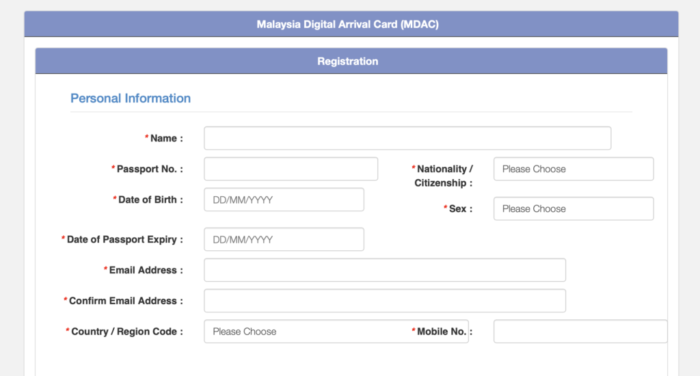Click the Personal Information heading

click(130, 98)
